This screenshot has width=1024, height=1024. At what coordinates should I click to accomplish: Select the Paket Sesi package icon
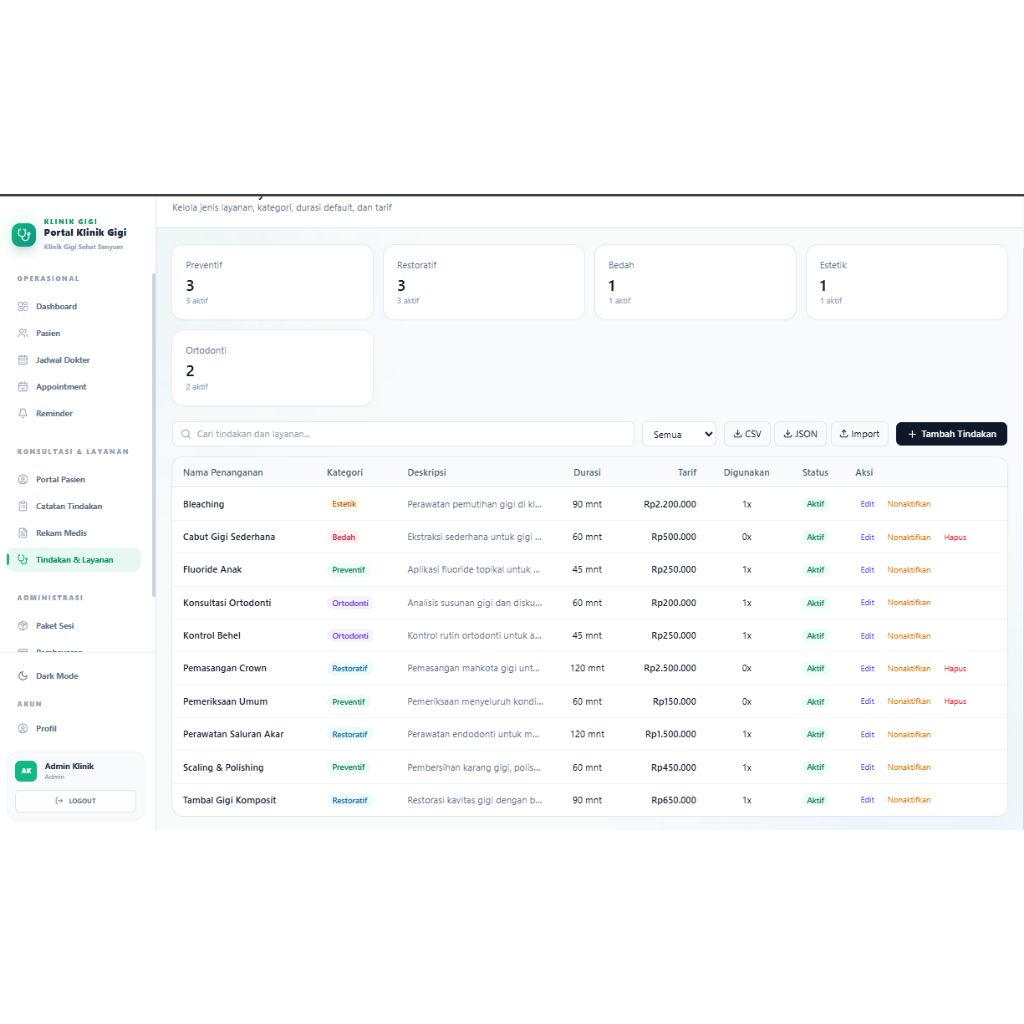tap(23, 626)
